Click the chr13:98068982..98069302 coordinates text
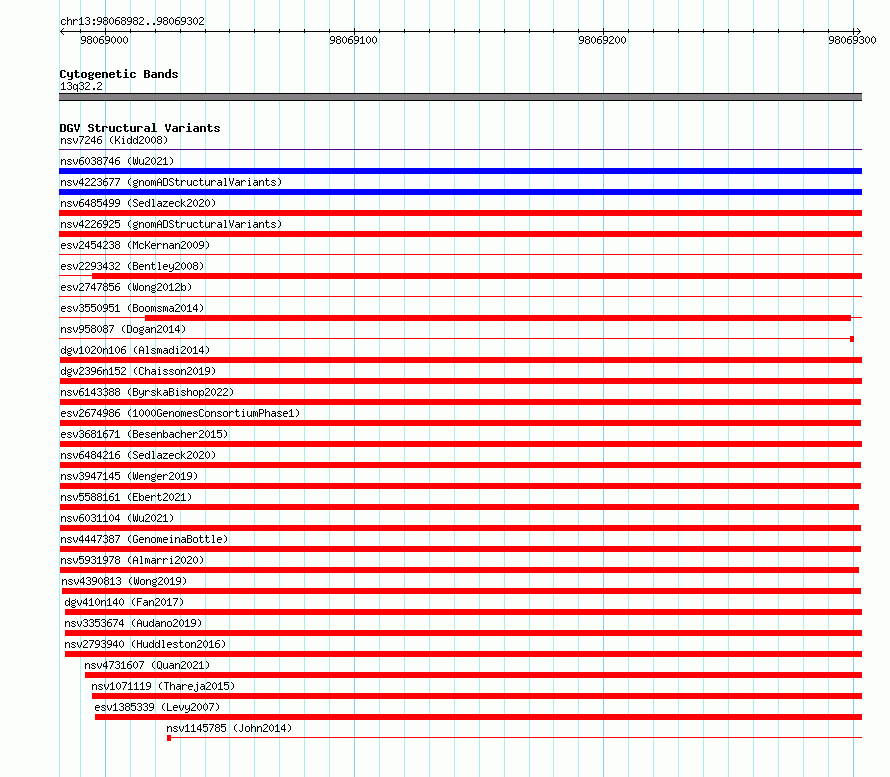The width and height of the screenshot is (890, 777). point(132,21)
